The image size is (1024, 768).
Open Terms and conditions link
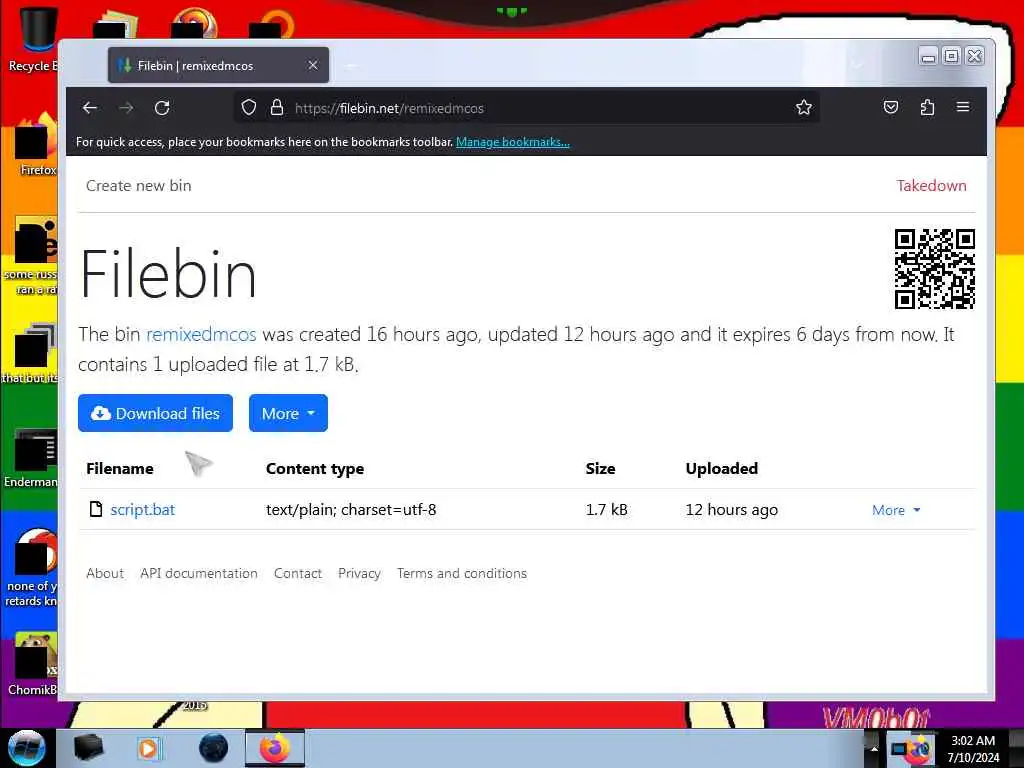pyautogui.click(x=462, y=573)
